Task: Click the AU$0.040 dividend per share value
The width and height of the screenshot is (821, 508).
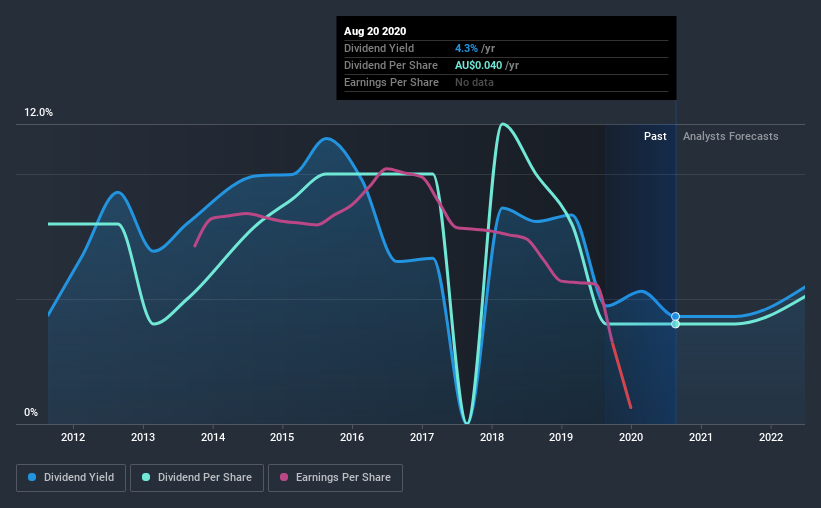Action: (x=478, y=65)
